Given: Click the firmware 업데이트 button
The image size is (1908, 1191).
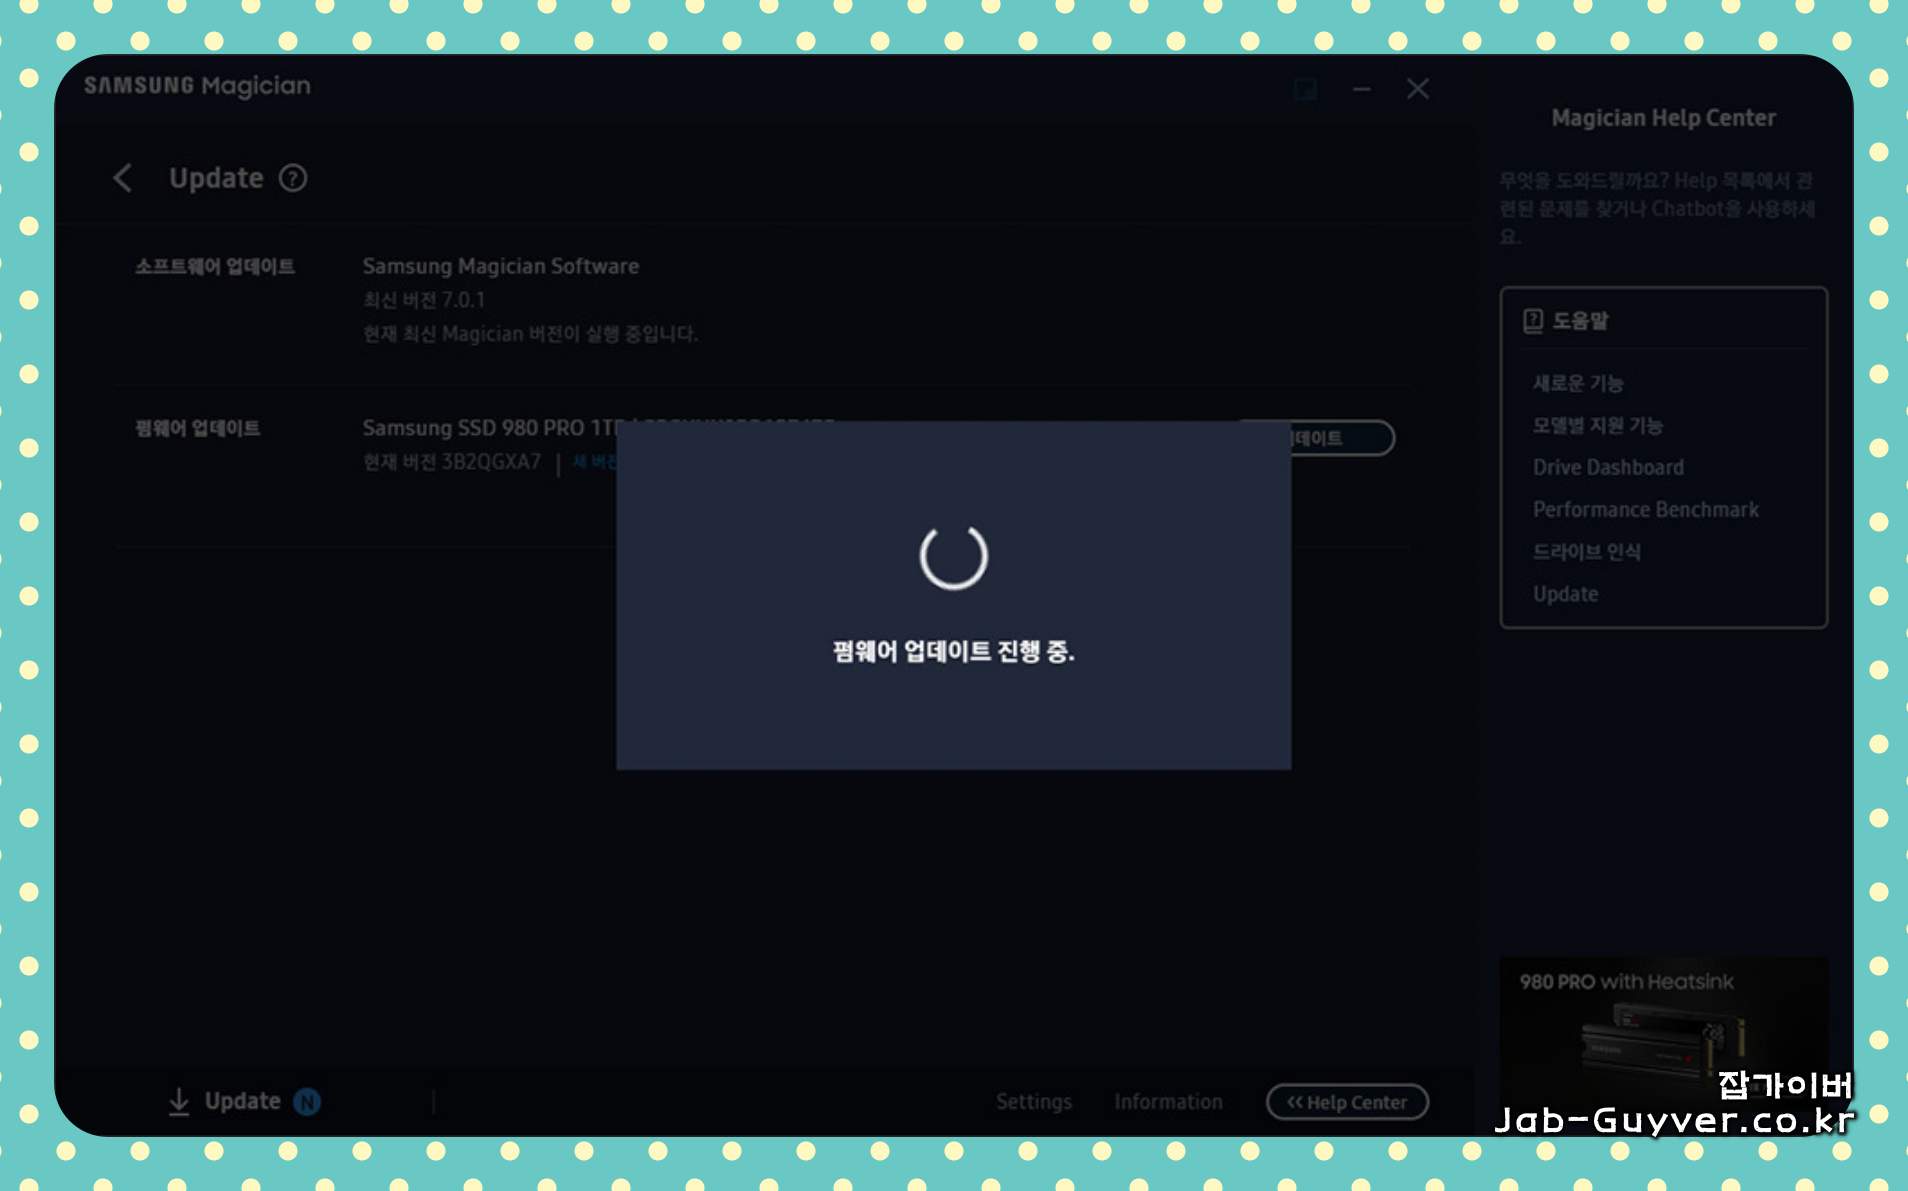Looking at the screenshot, I should (x=1342, y=438).
